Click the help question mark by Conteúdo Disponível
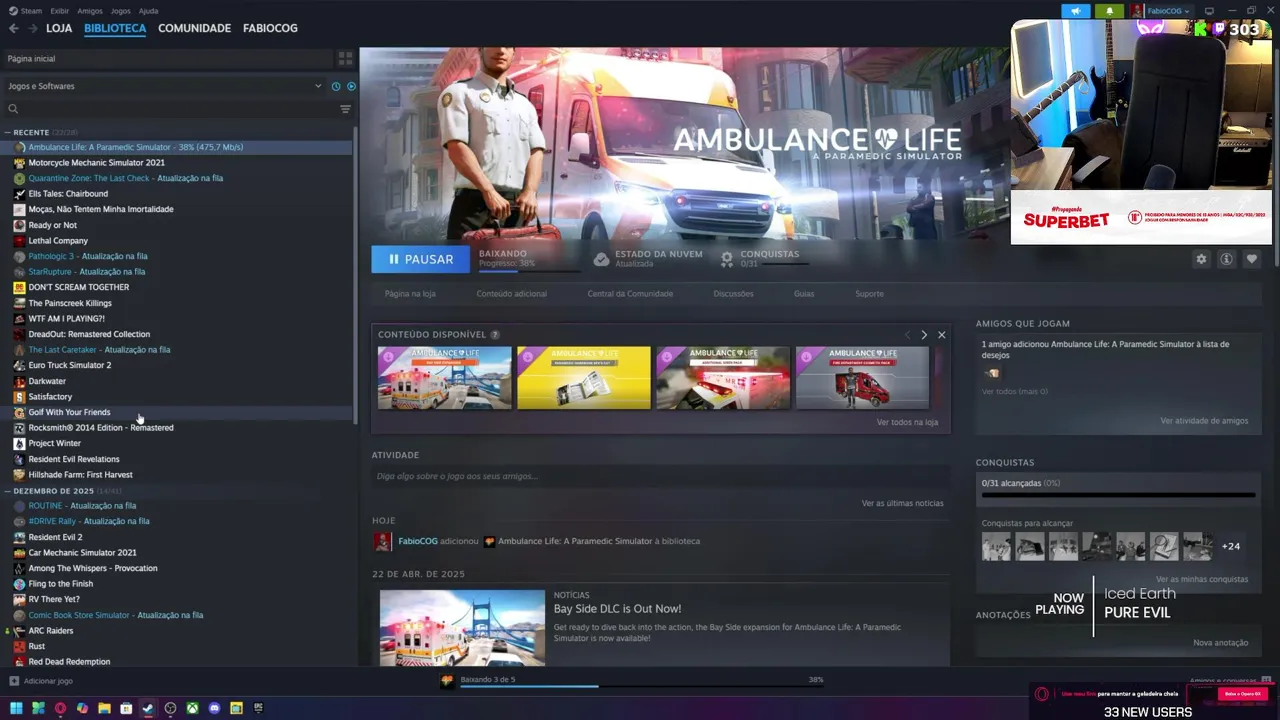1280x720 pixels. (495, 335)
